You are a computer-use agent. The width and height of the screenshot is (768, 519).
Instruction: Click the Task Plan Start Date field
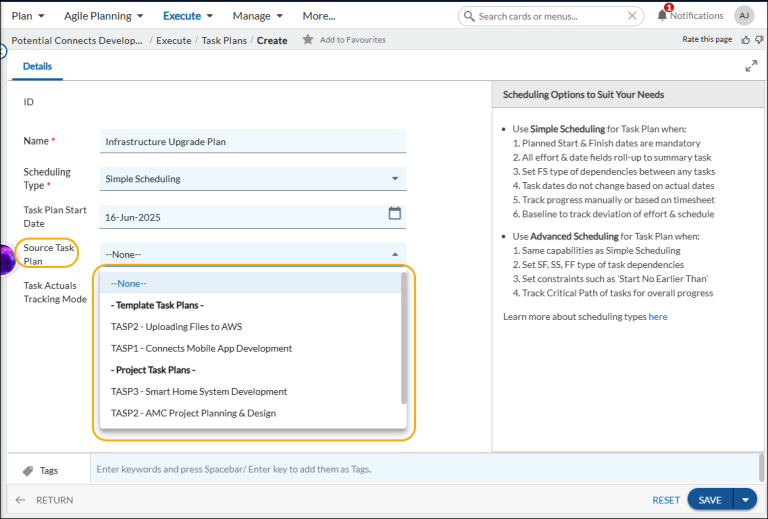tap(253, 217)
